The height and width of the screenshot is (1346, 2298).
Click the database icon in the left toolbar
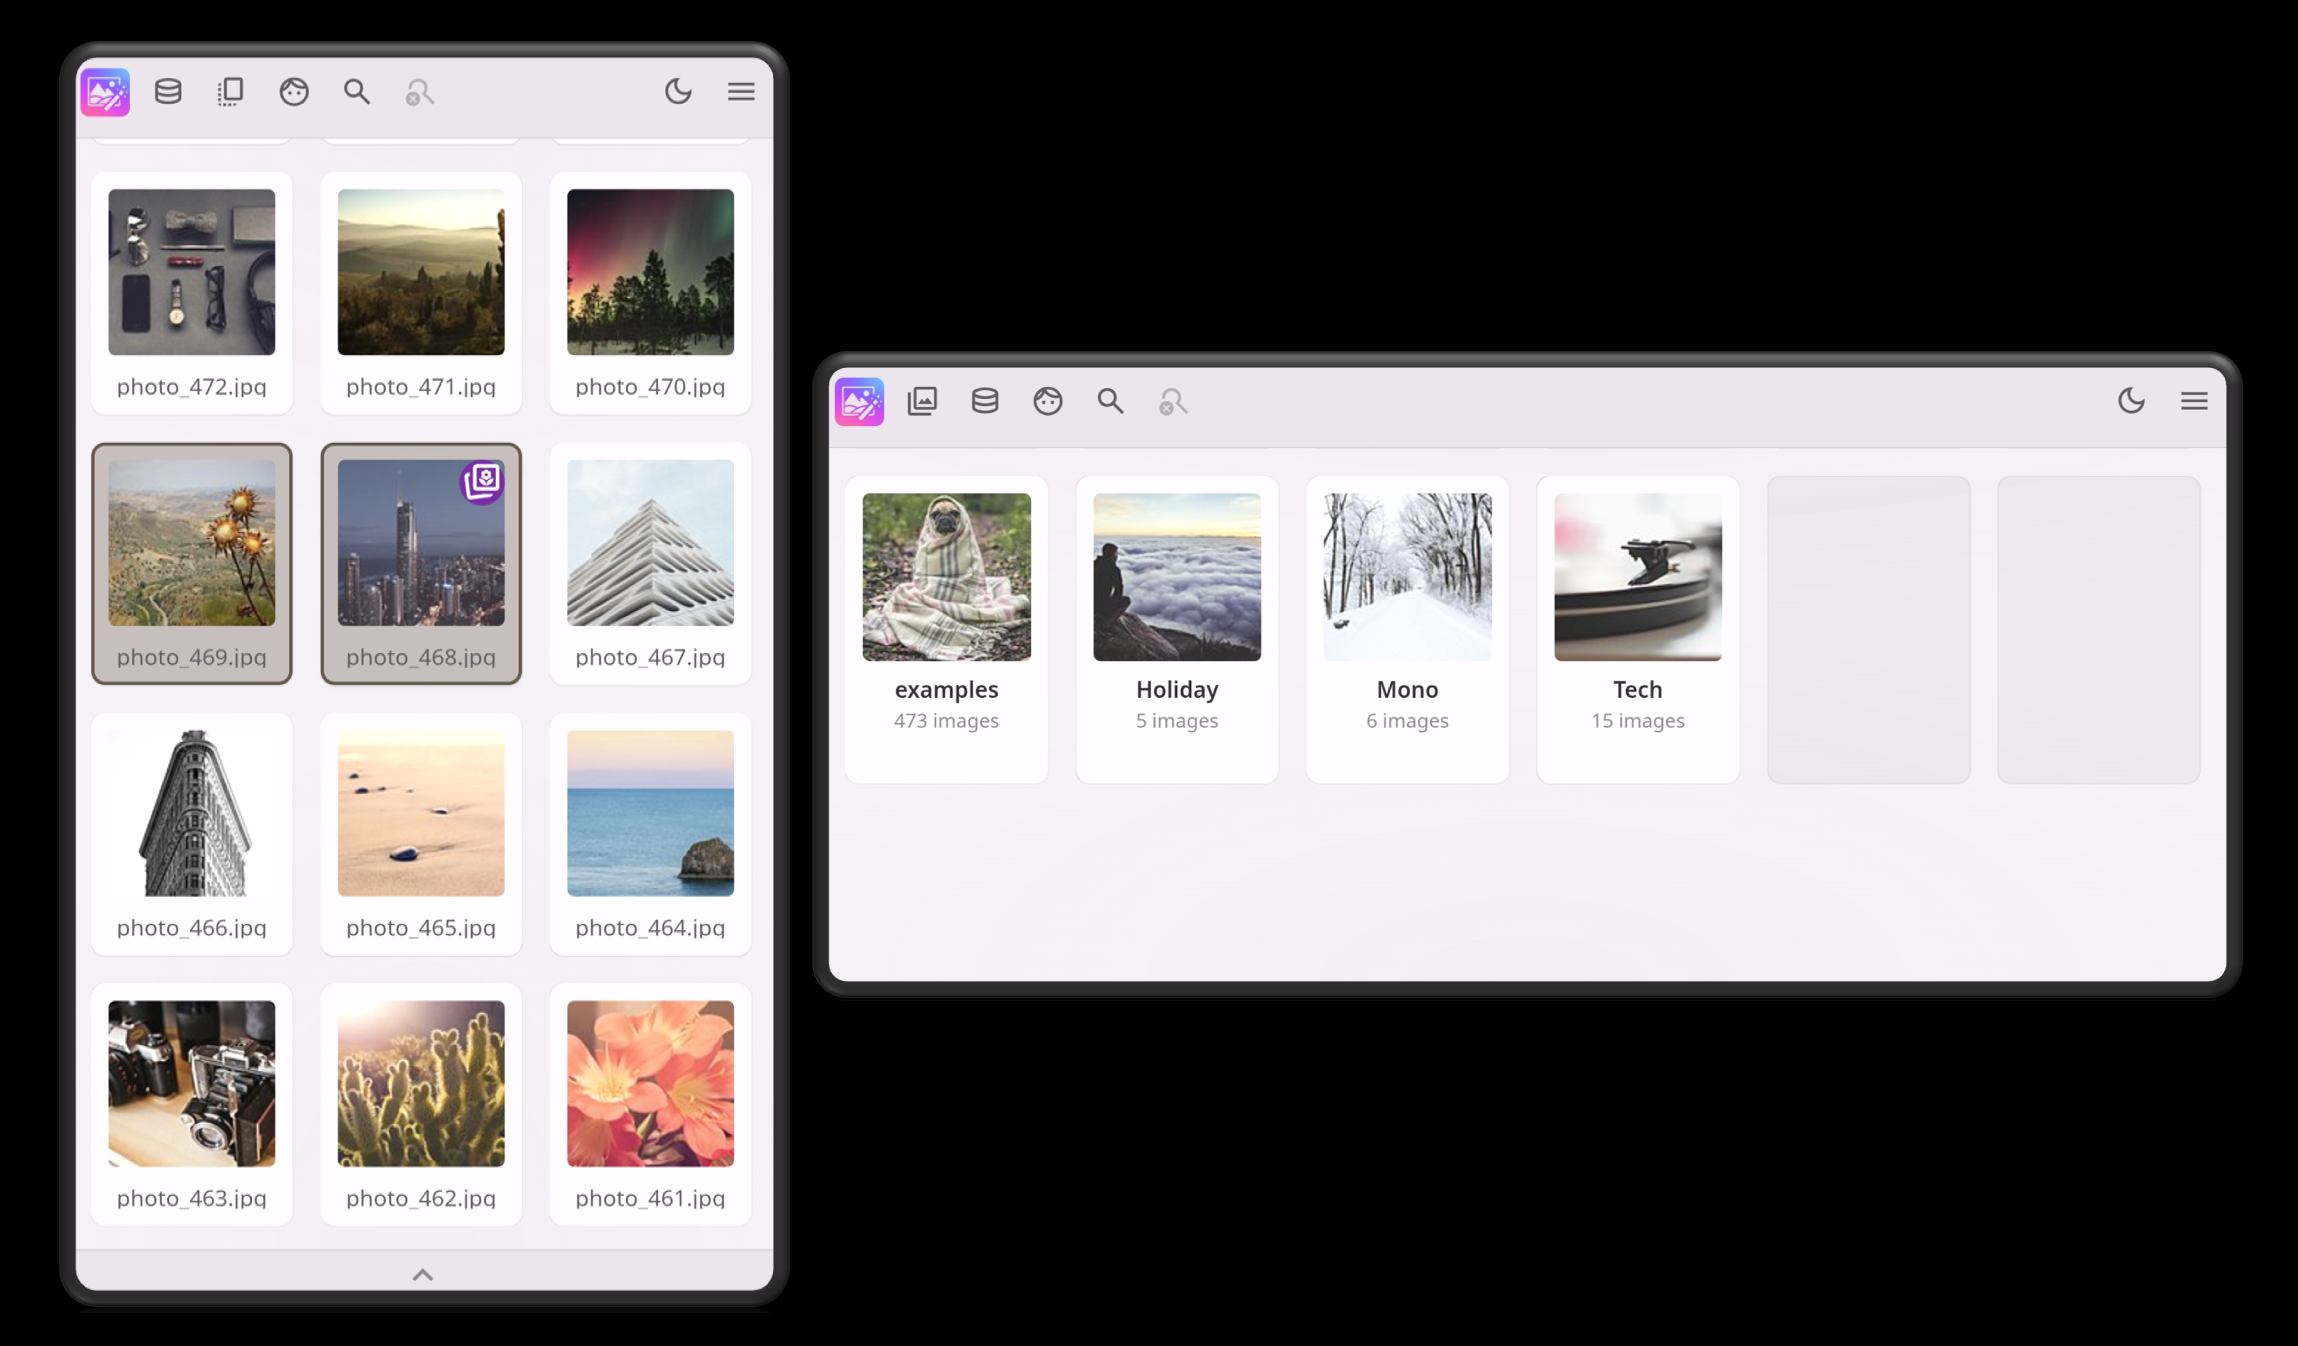[x=168, y=92]
